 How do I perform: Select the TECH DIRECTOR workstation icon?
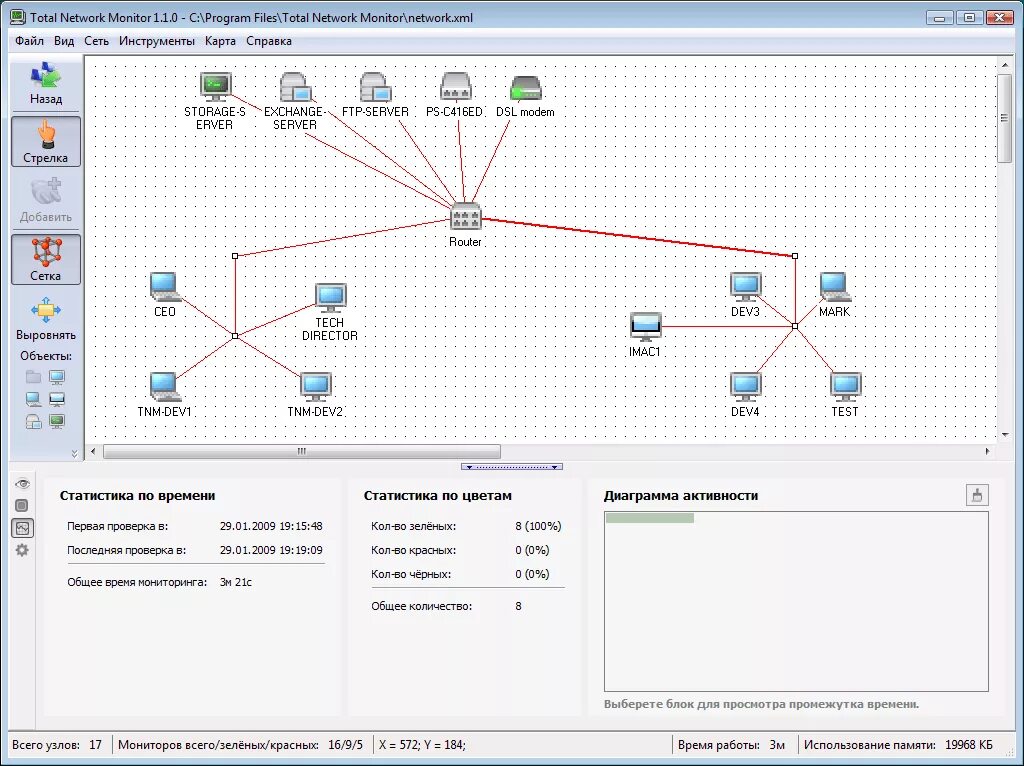(330, 297)
